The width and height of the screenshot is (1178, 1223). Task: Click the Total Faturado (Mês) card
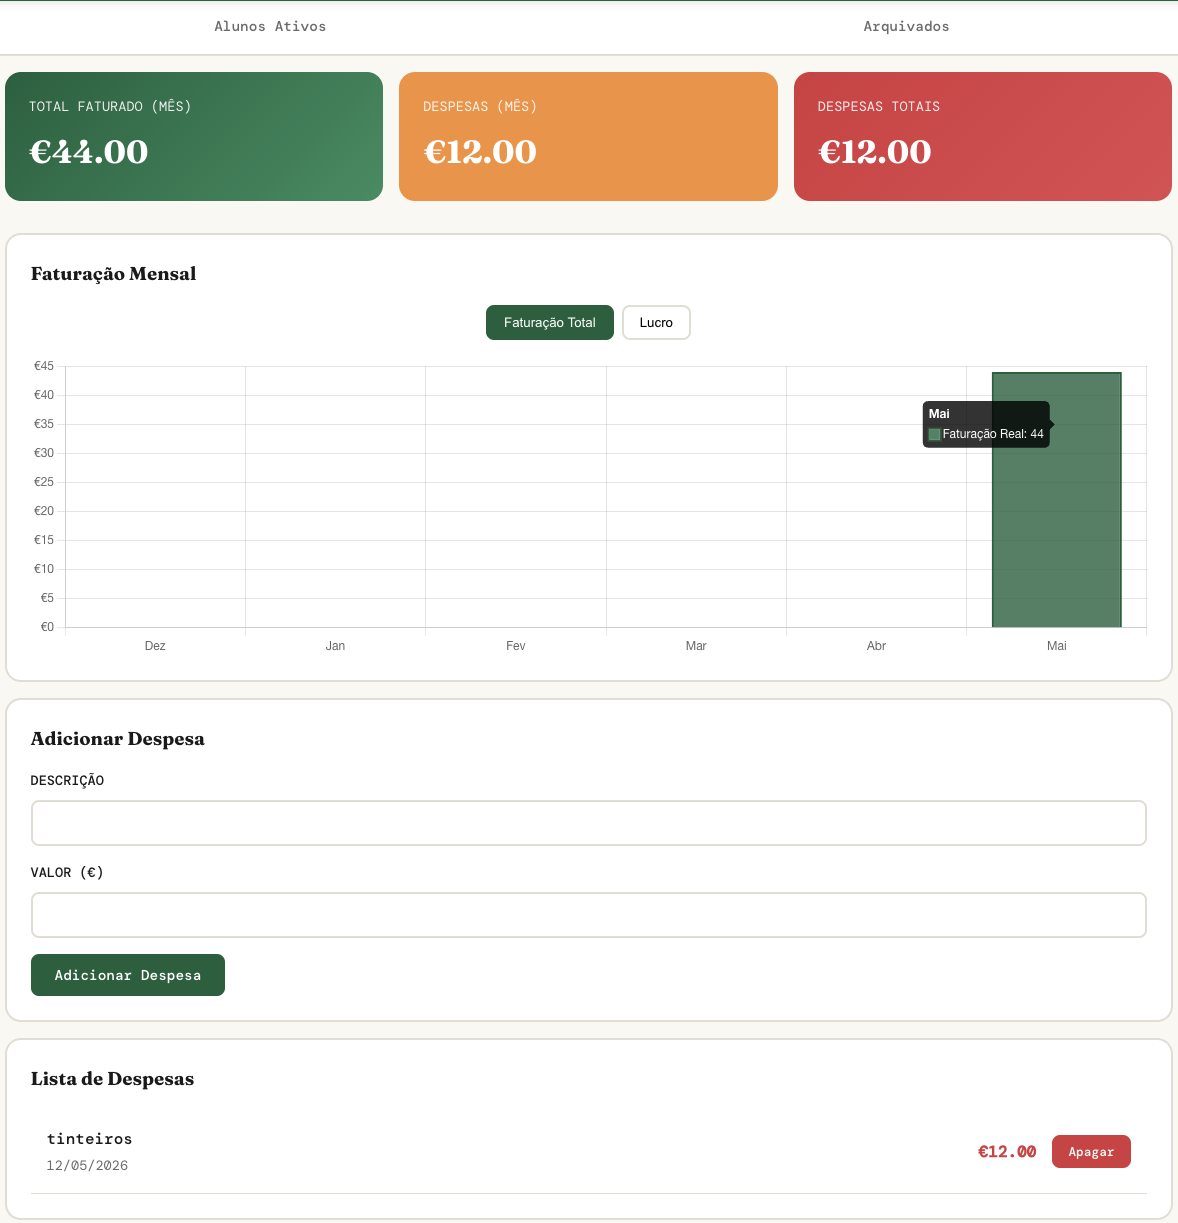coord(194,136)
